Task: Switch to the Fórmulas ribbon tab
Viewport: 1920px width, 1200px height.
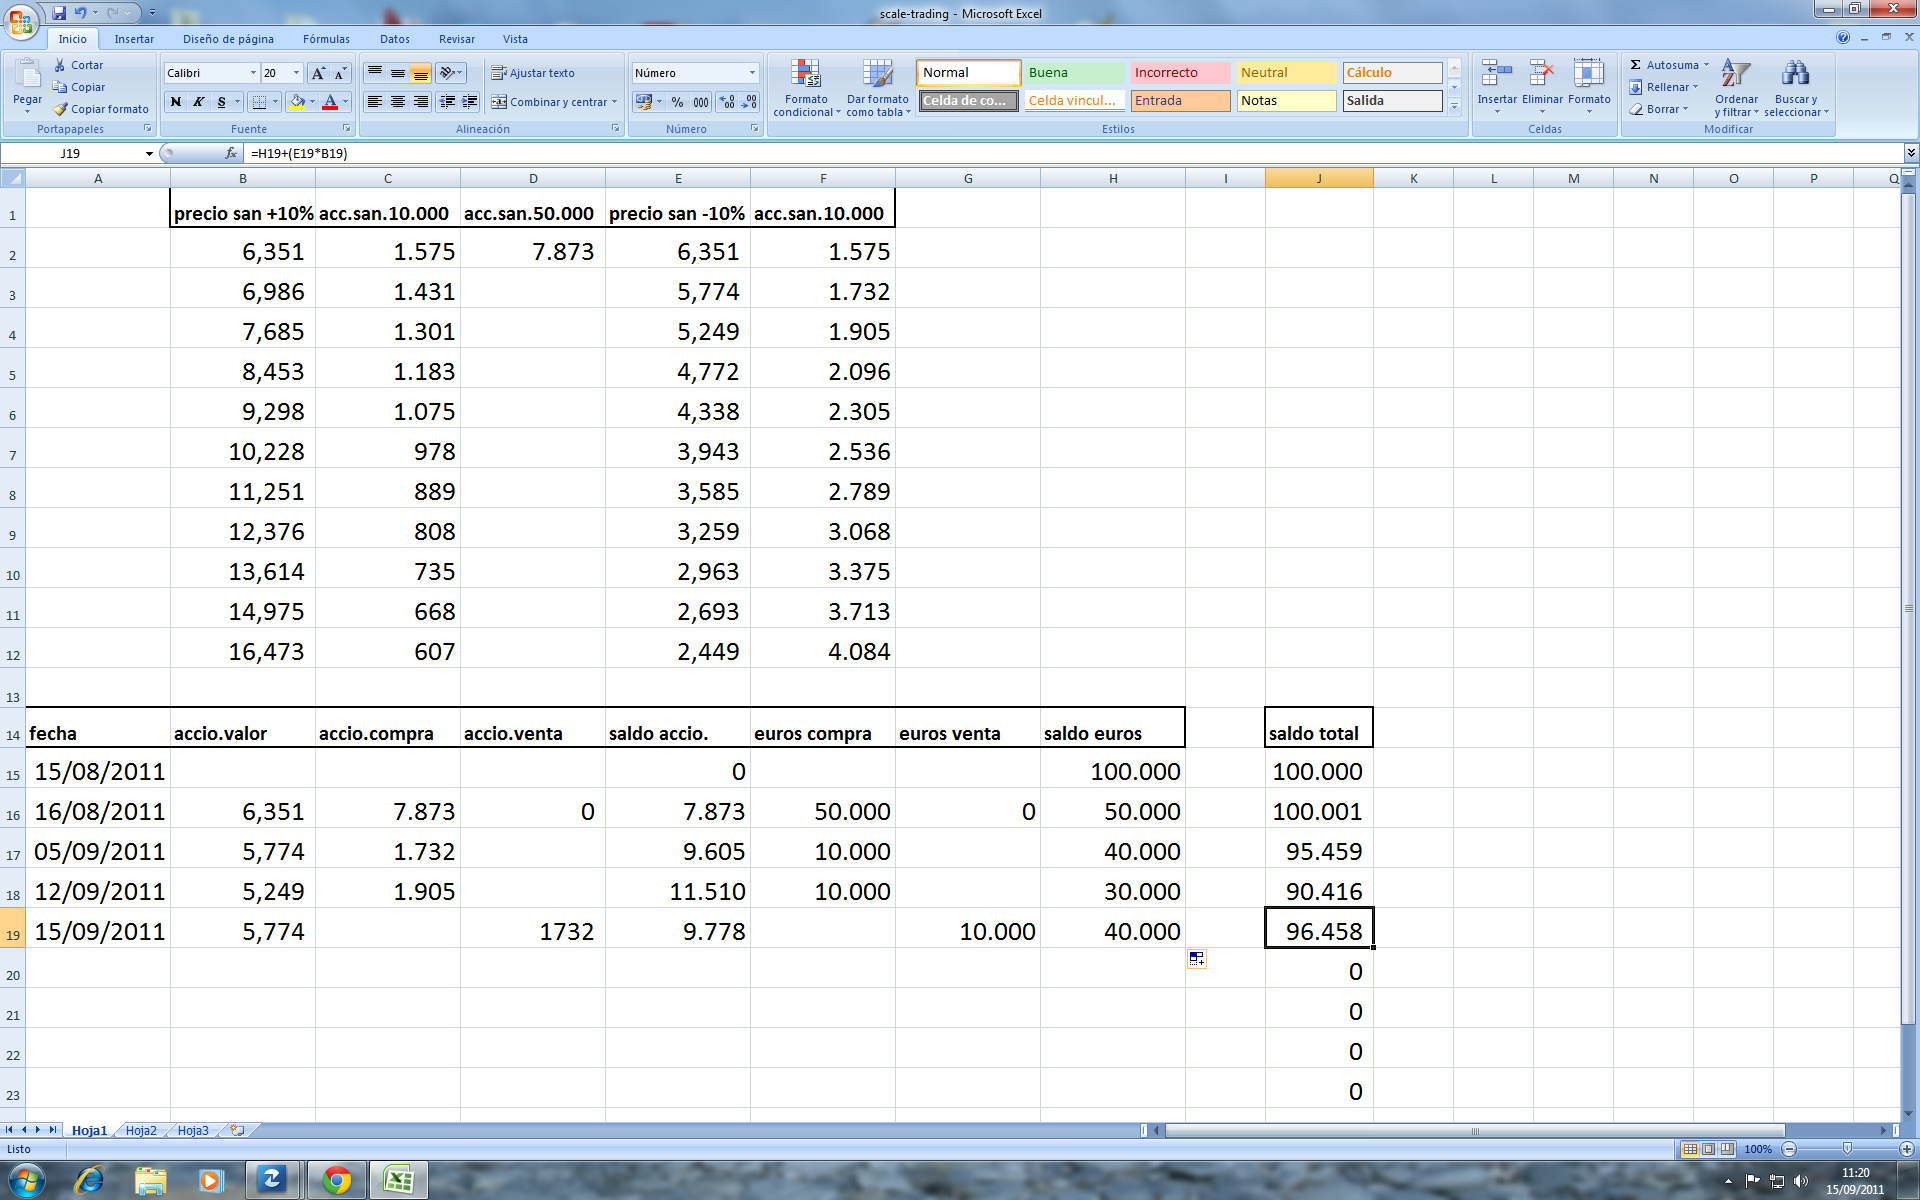Action: coord(326,39)
